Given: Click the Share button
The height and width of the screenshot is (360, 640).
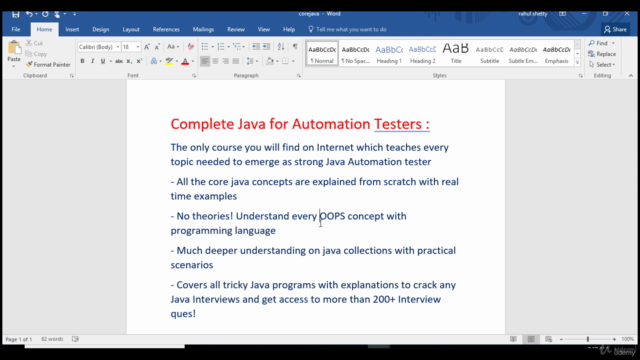Looking at the screenshot, I should coord(615,29).
